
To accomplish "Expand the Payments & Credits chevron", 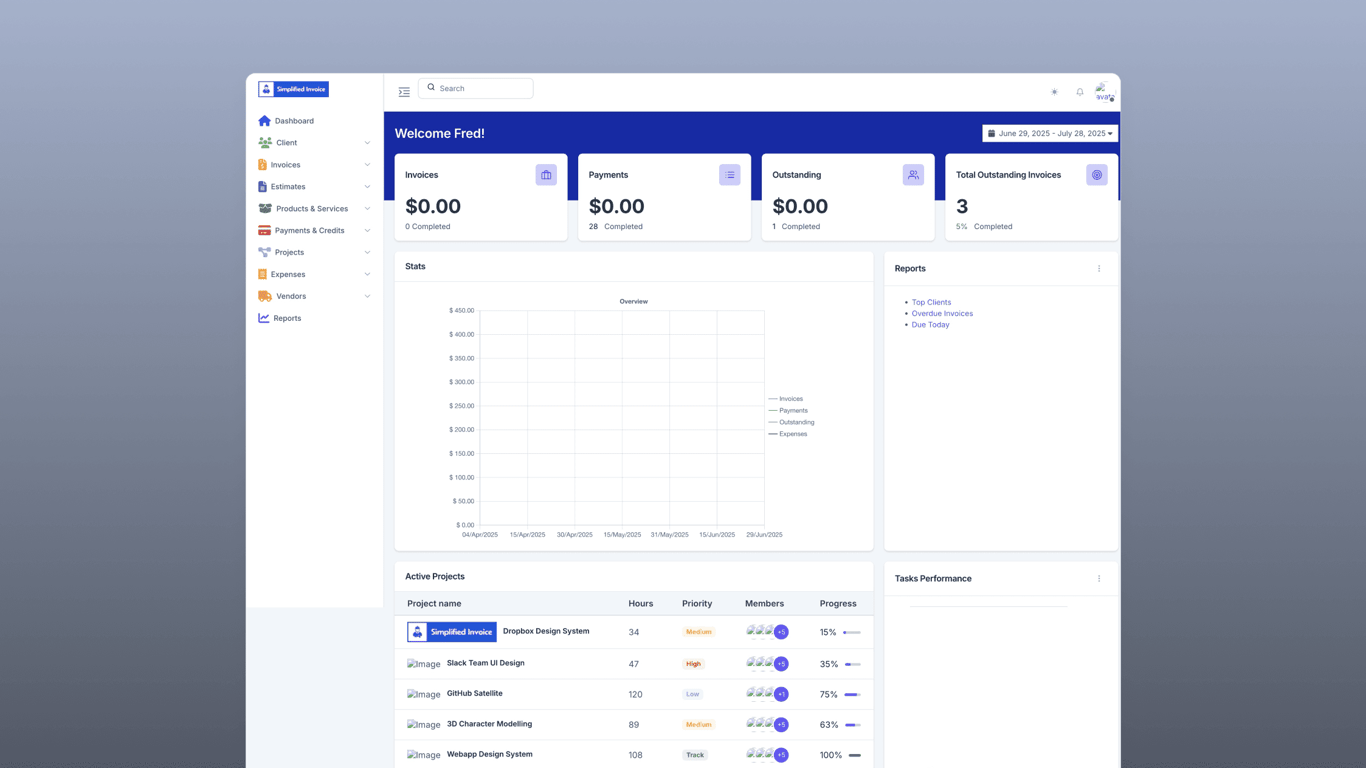I will click(367, 231).
